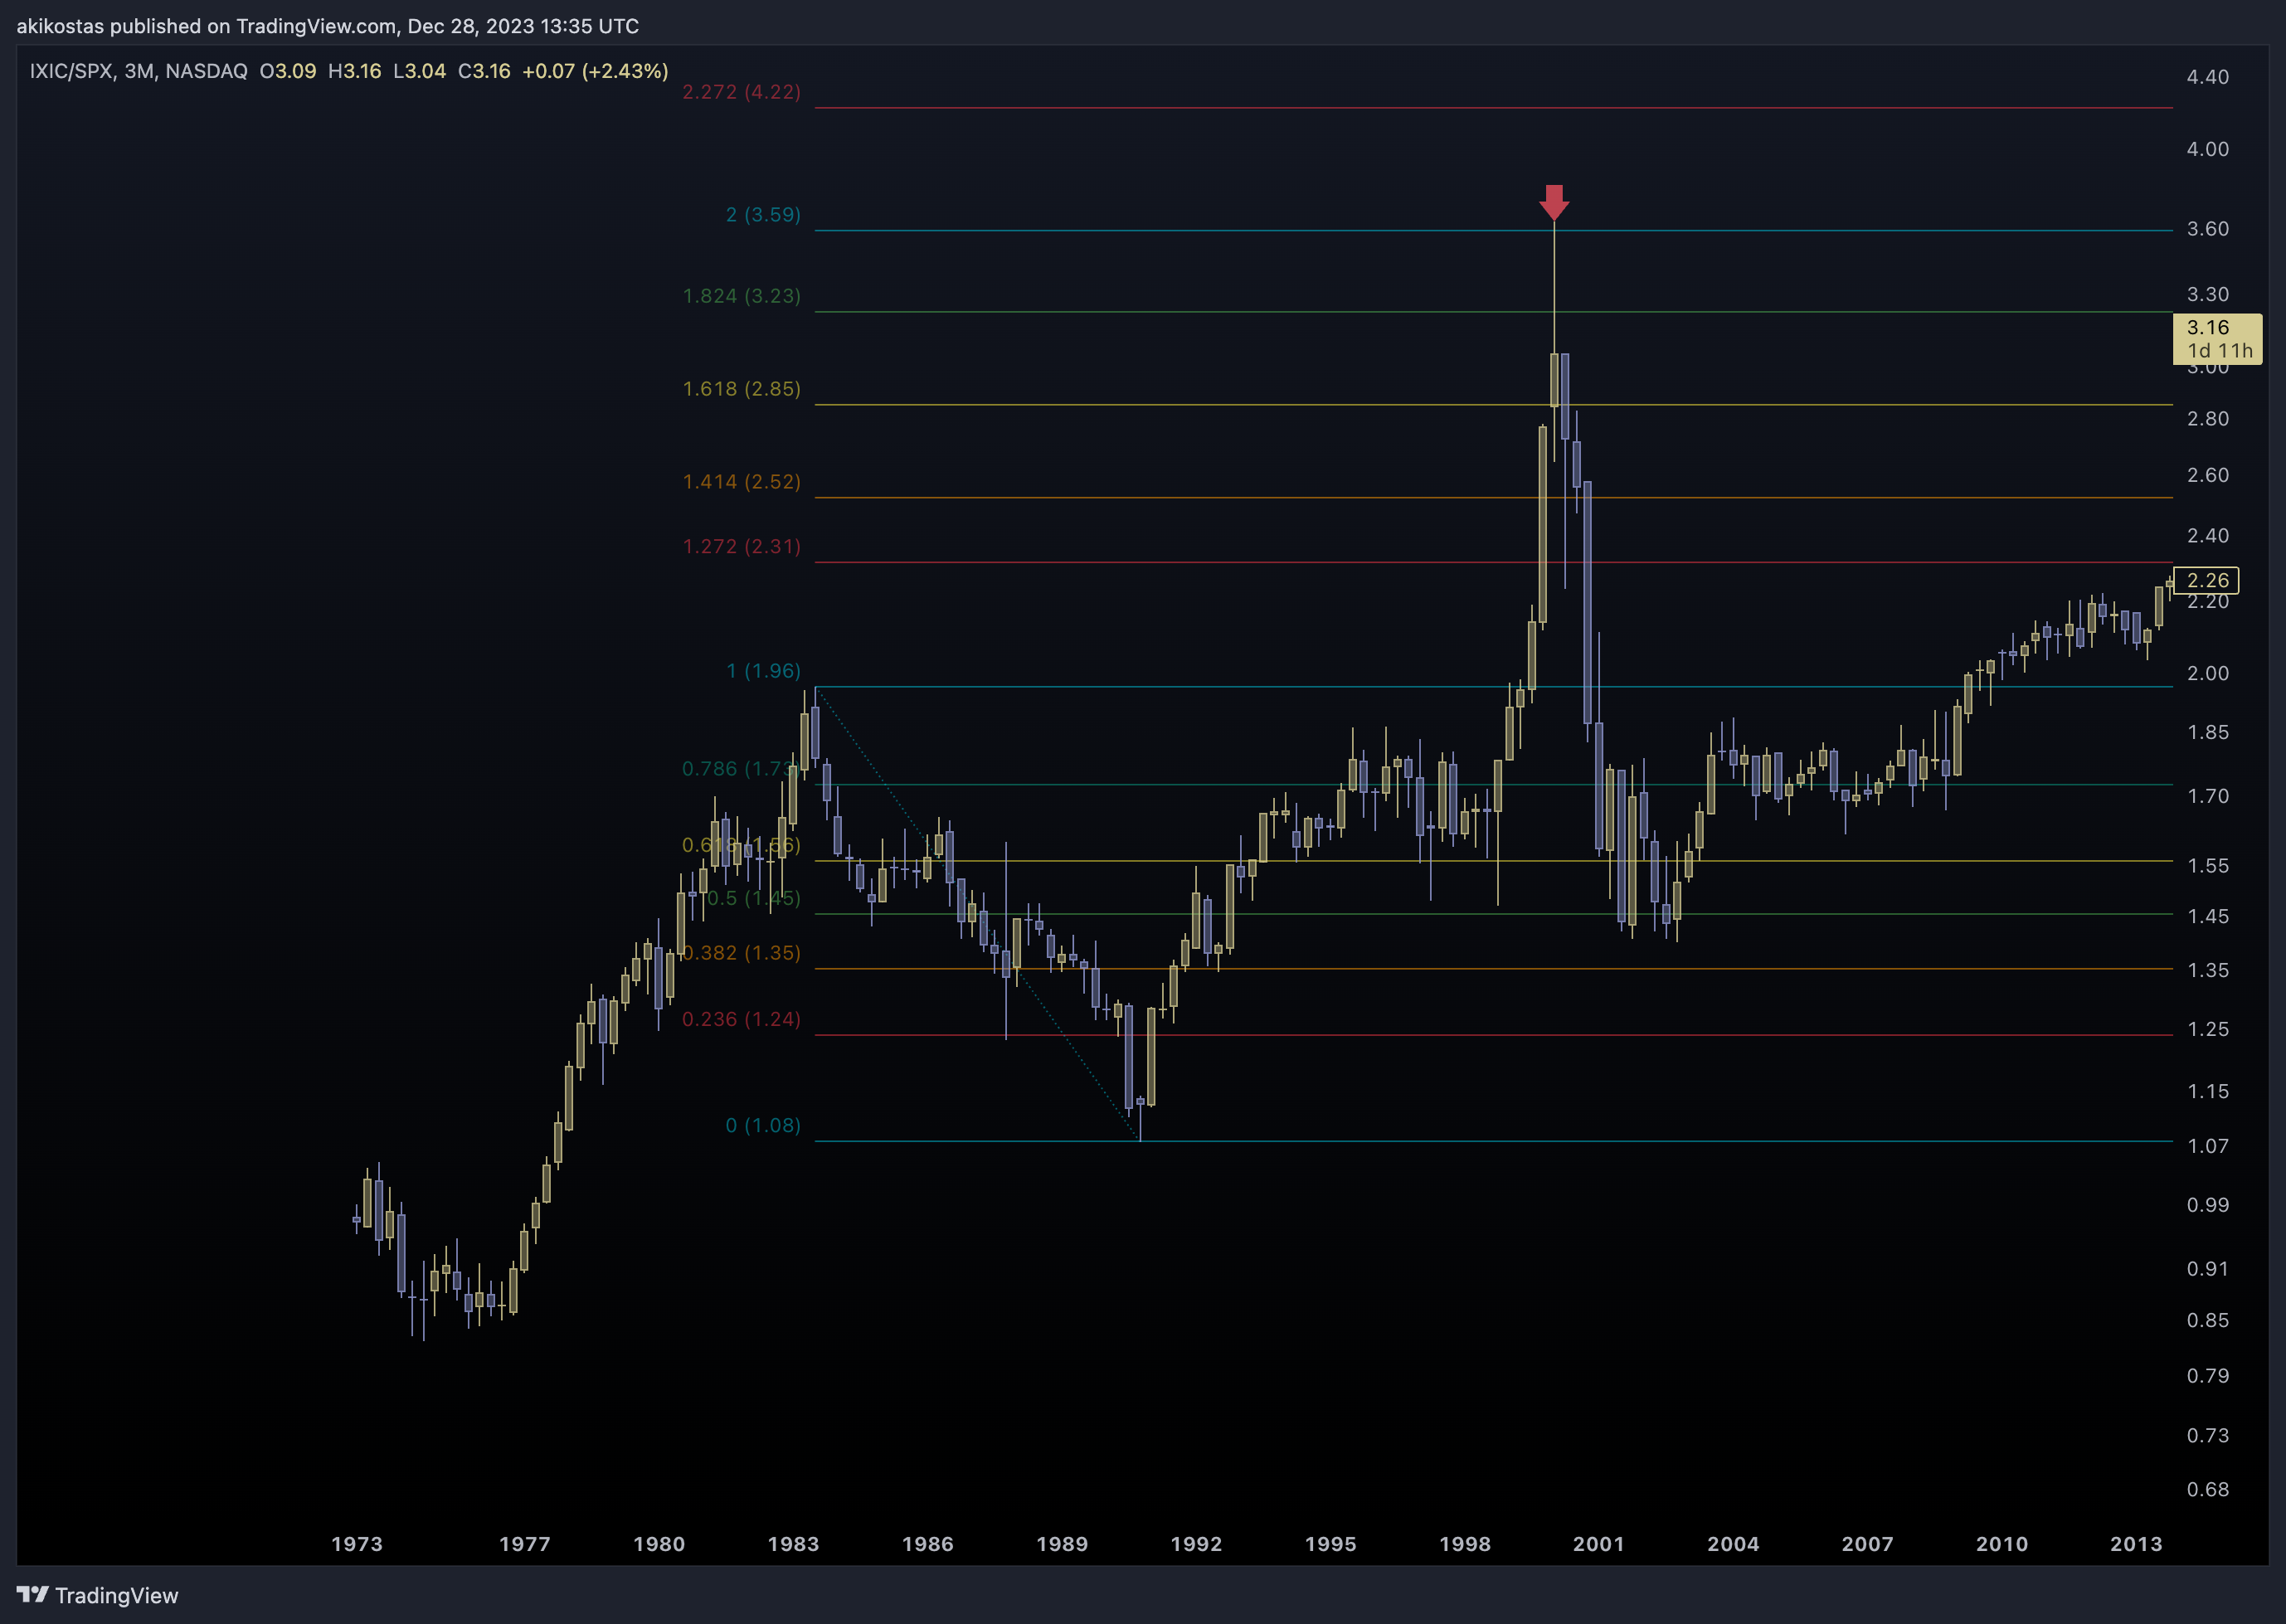The height and width of the screenshot is (1624, 2286).
Task: Click the 1998 time axis label
Action: [x=1465, y=1544]
